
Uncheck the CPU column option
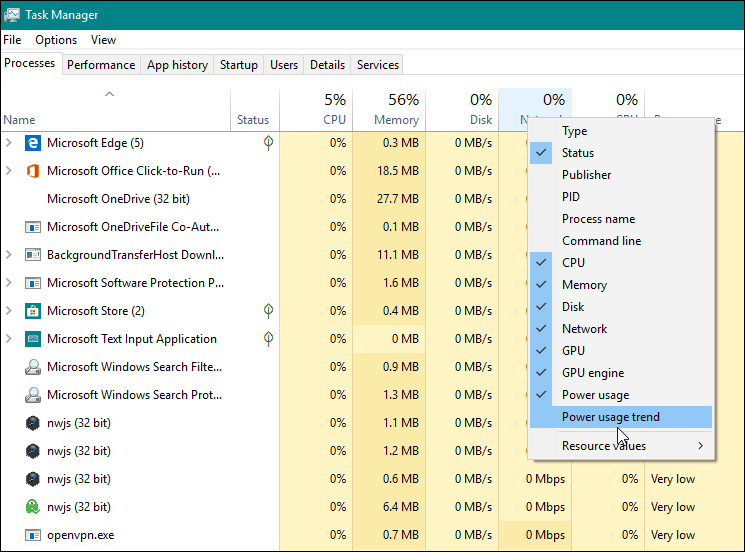pyautogui.click(x=621, y=263)
